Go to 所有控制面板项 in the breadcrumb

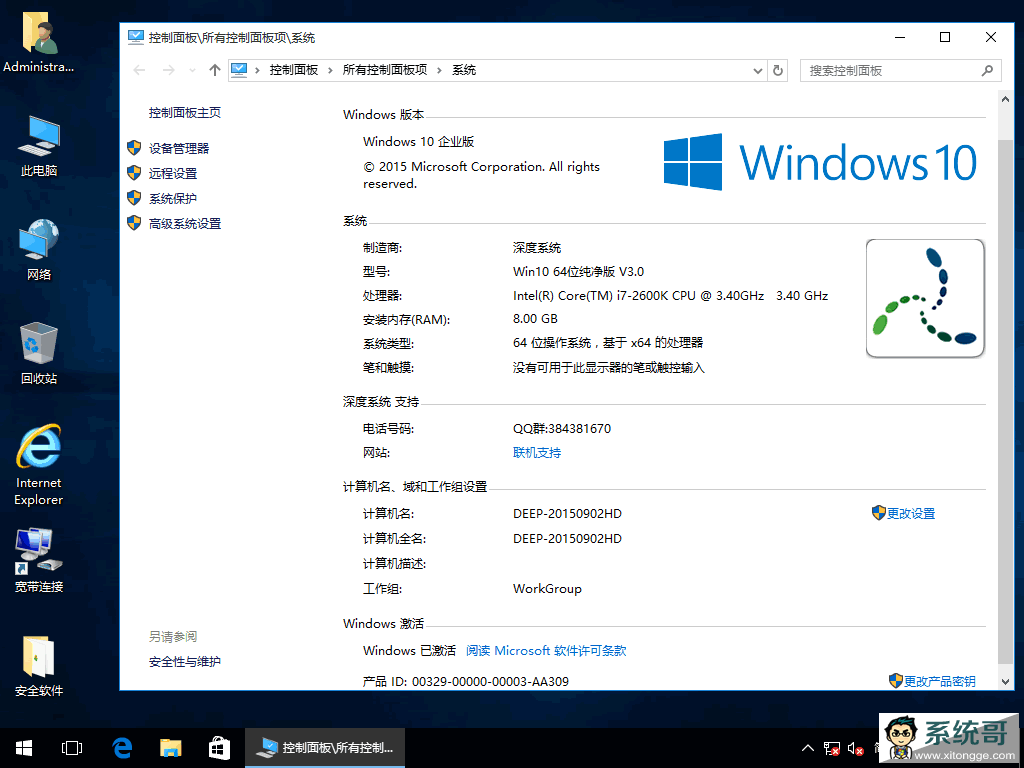pos(385,70)
